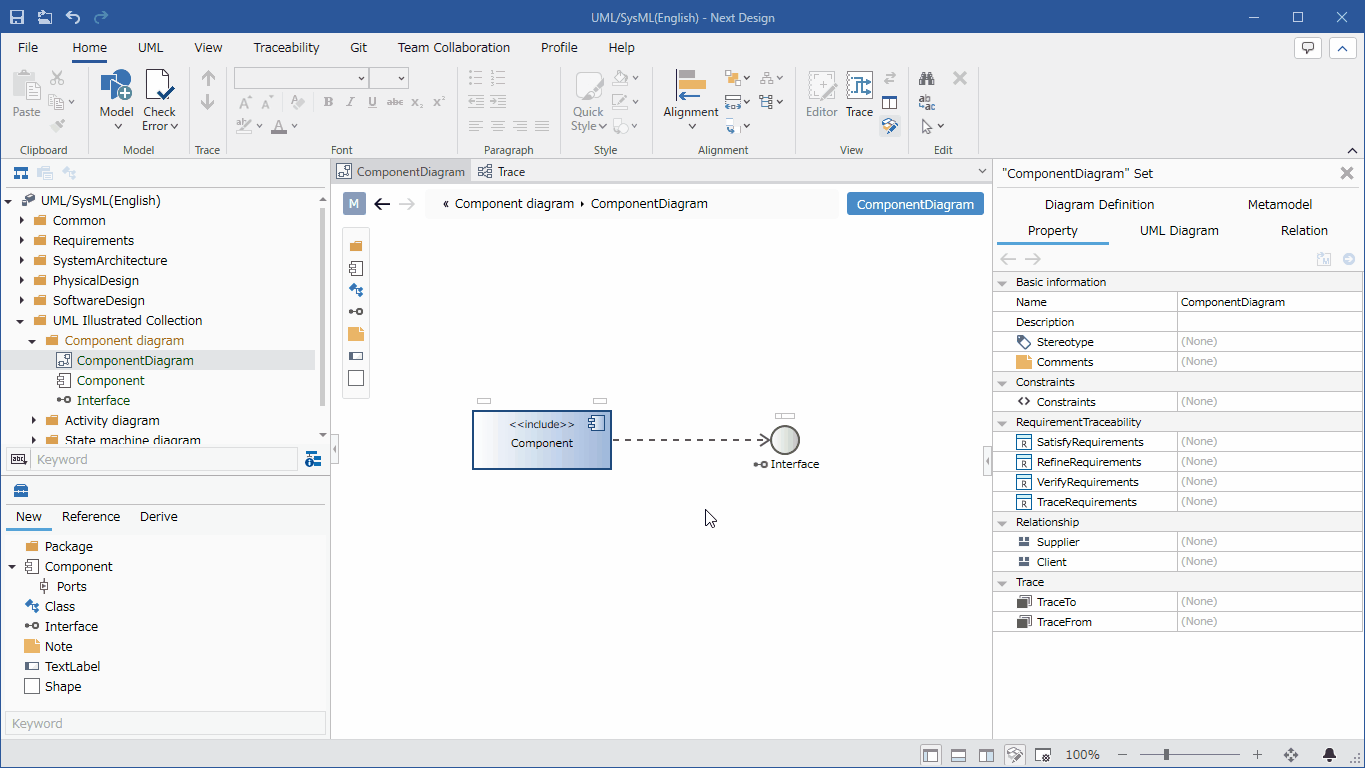The width and height of the screenshot is (1365, 768).
Task: Click the binoculars Find icon
Action: [x=927, y=78]
